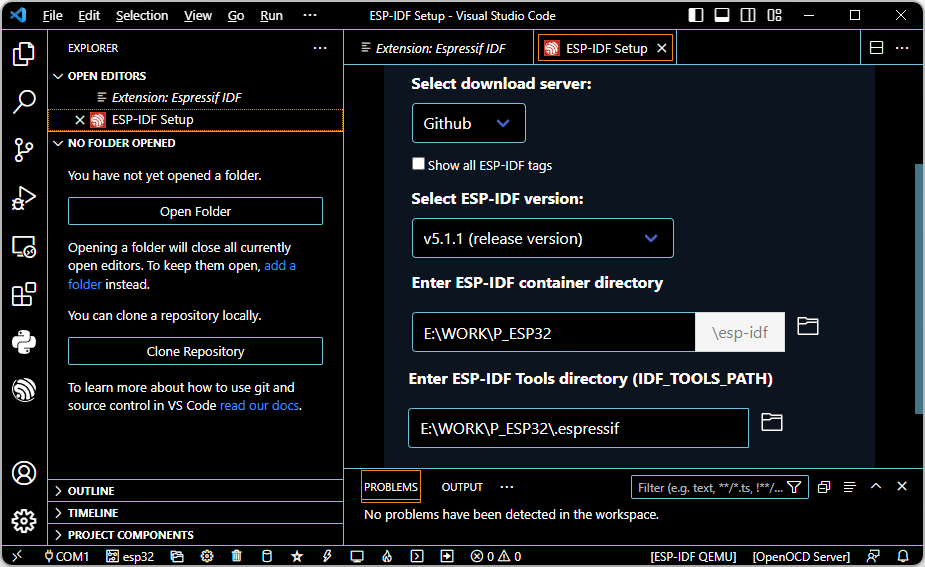The width and height of the screenshot is (925, 567).
Task: Follow the 'read our docs' link
Action: [259, 406]
